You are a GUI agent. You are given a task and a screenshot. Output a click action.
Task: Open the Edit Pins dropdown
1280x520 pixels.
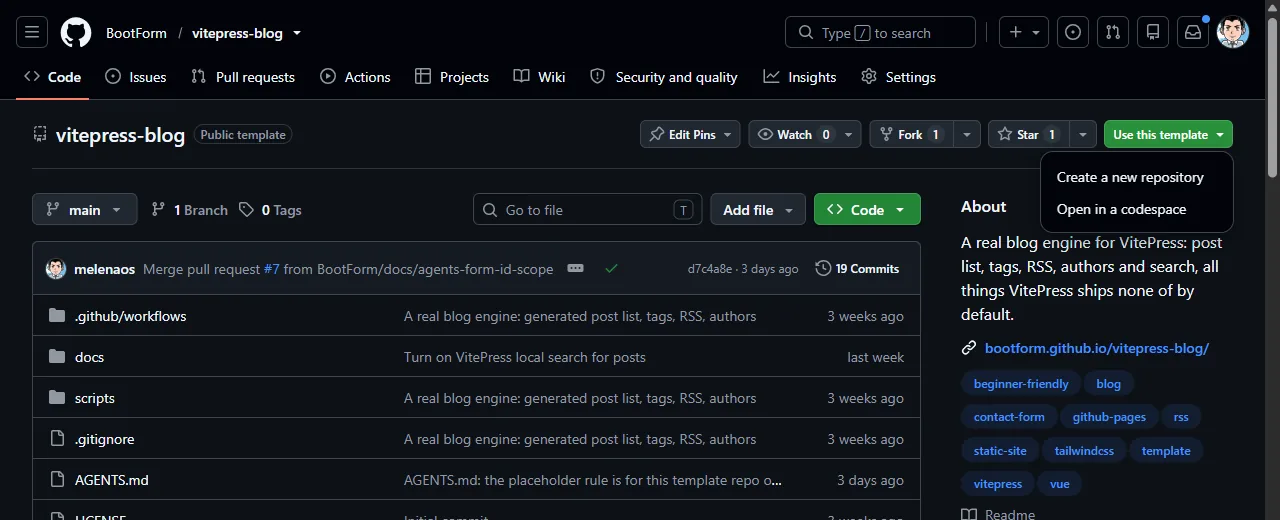pyautogui.click(x=690, y=134)
